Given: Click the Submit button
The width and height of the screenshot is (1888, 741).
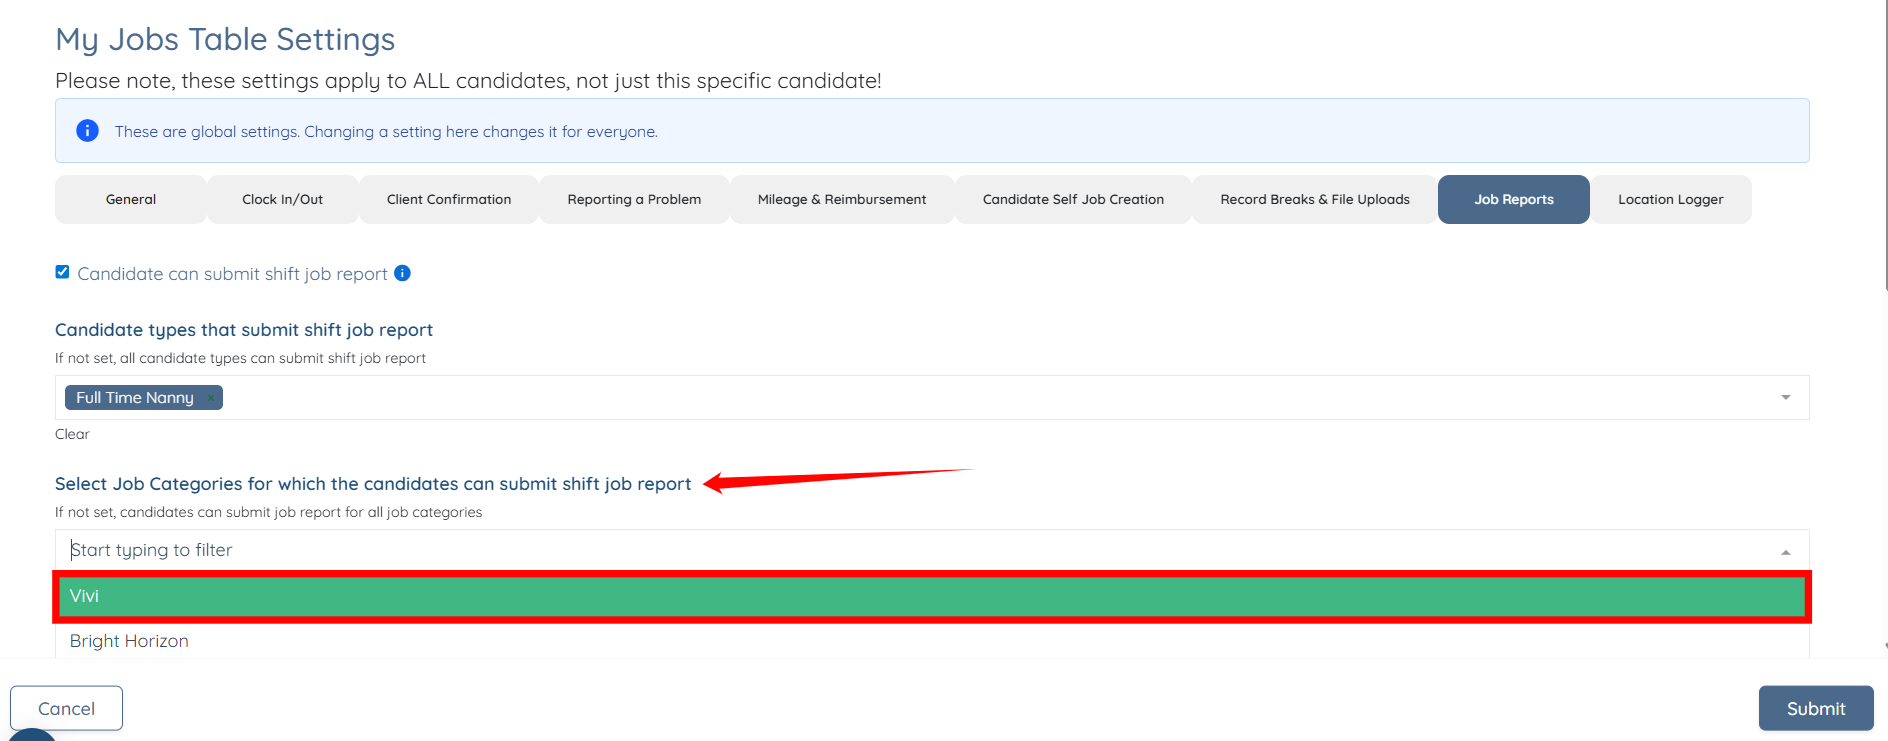Looking at the screenshot, I should pyautogui.click(x=1816, y=708).
